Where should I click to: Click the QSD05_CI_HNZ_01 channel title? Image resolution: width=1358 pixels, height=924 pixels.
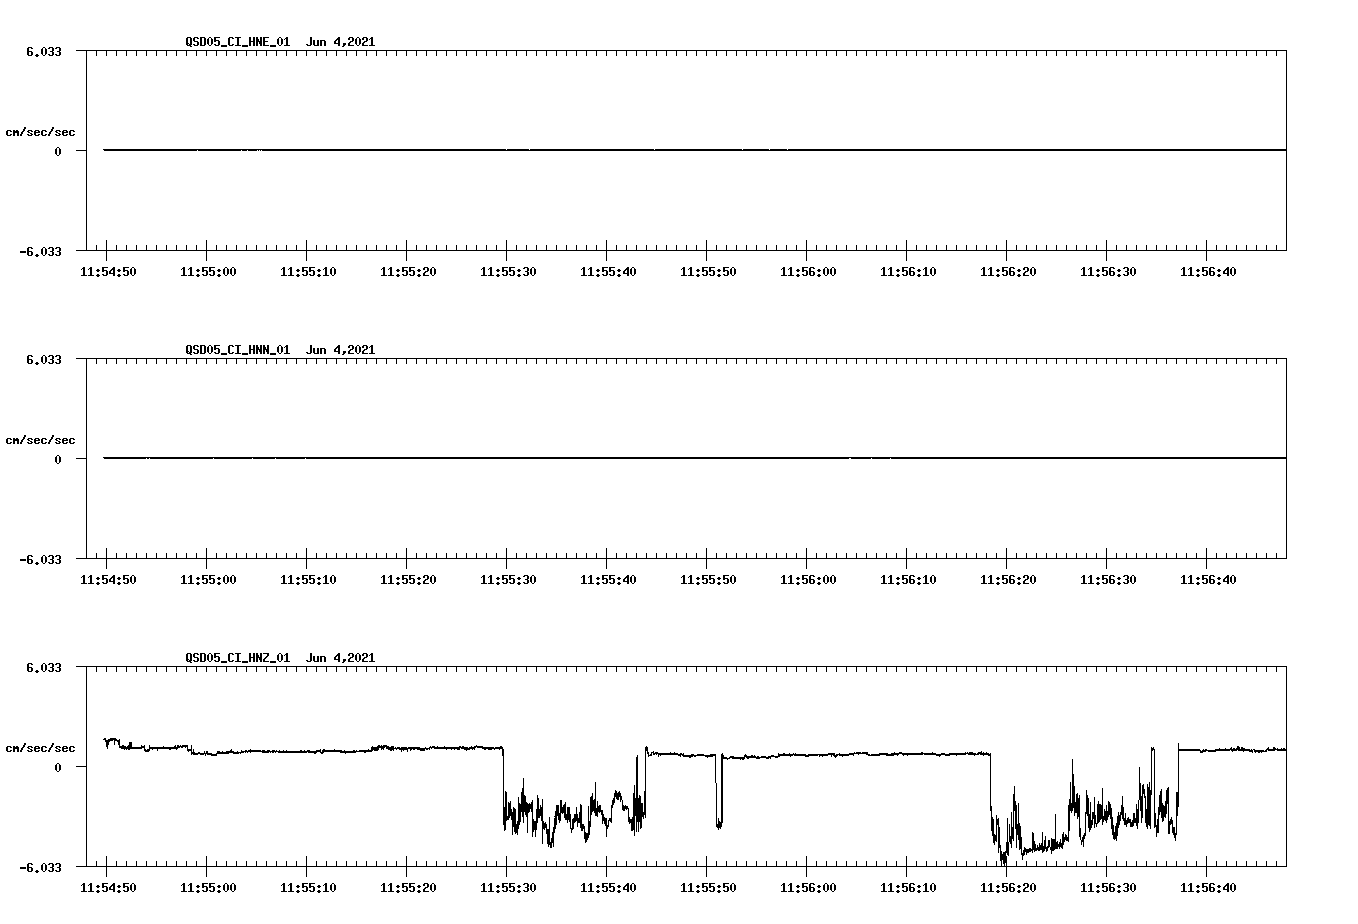[x=238, y=658]
